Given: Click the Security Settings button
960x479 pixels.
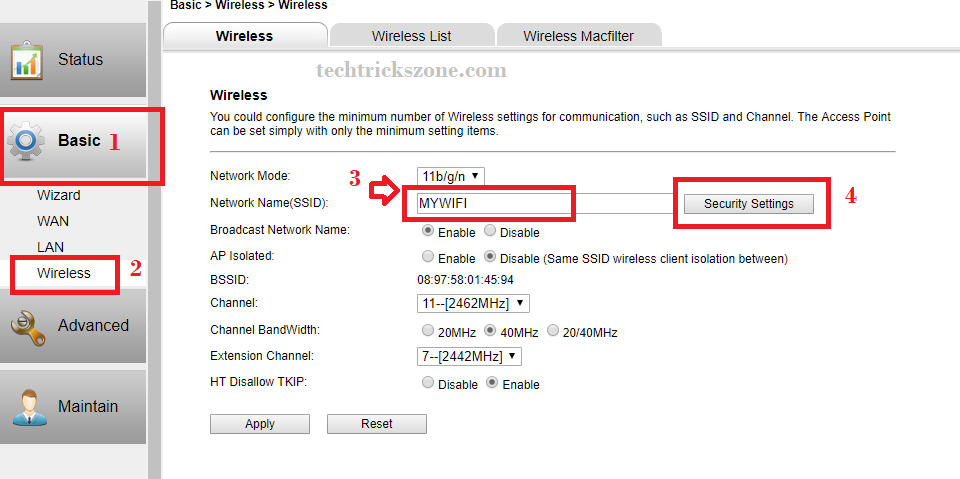Looking at the screenshot, I should 748,204.
